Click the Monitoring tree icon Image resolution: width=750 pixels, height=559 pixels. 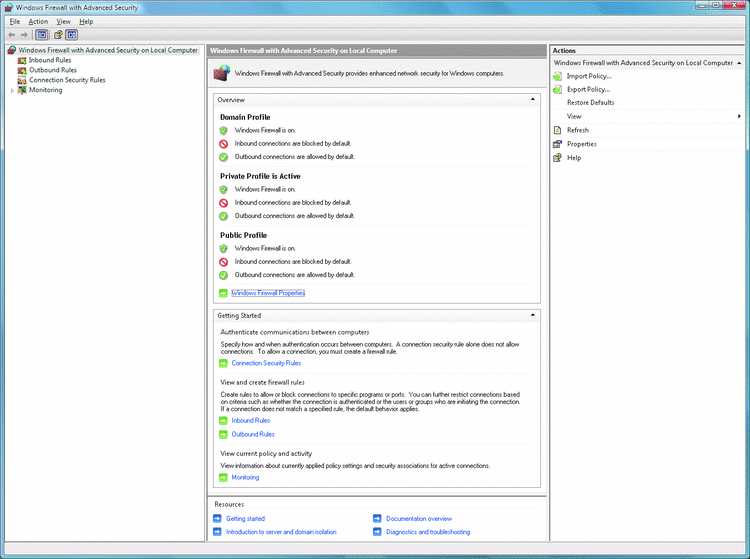(x=22, y=90)
